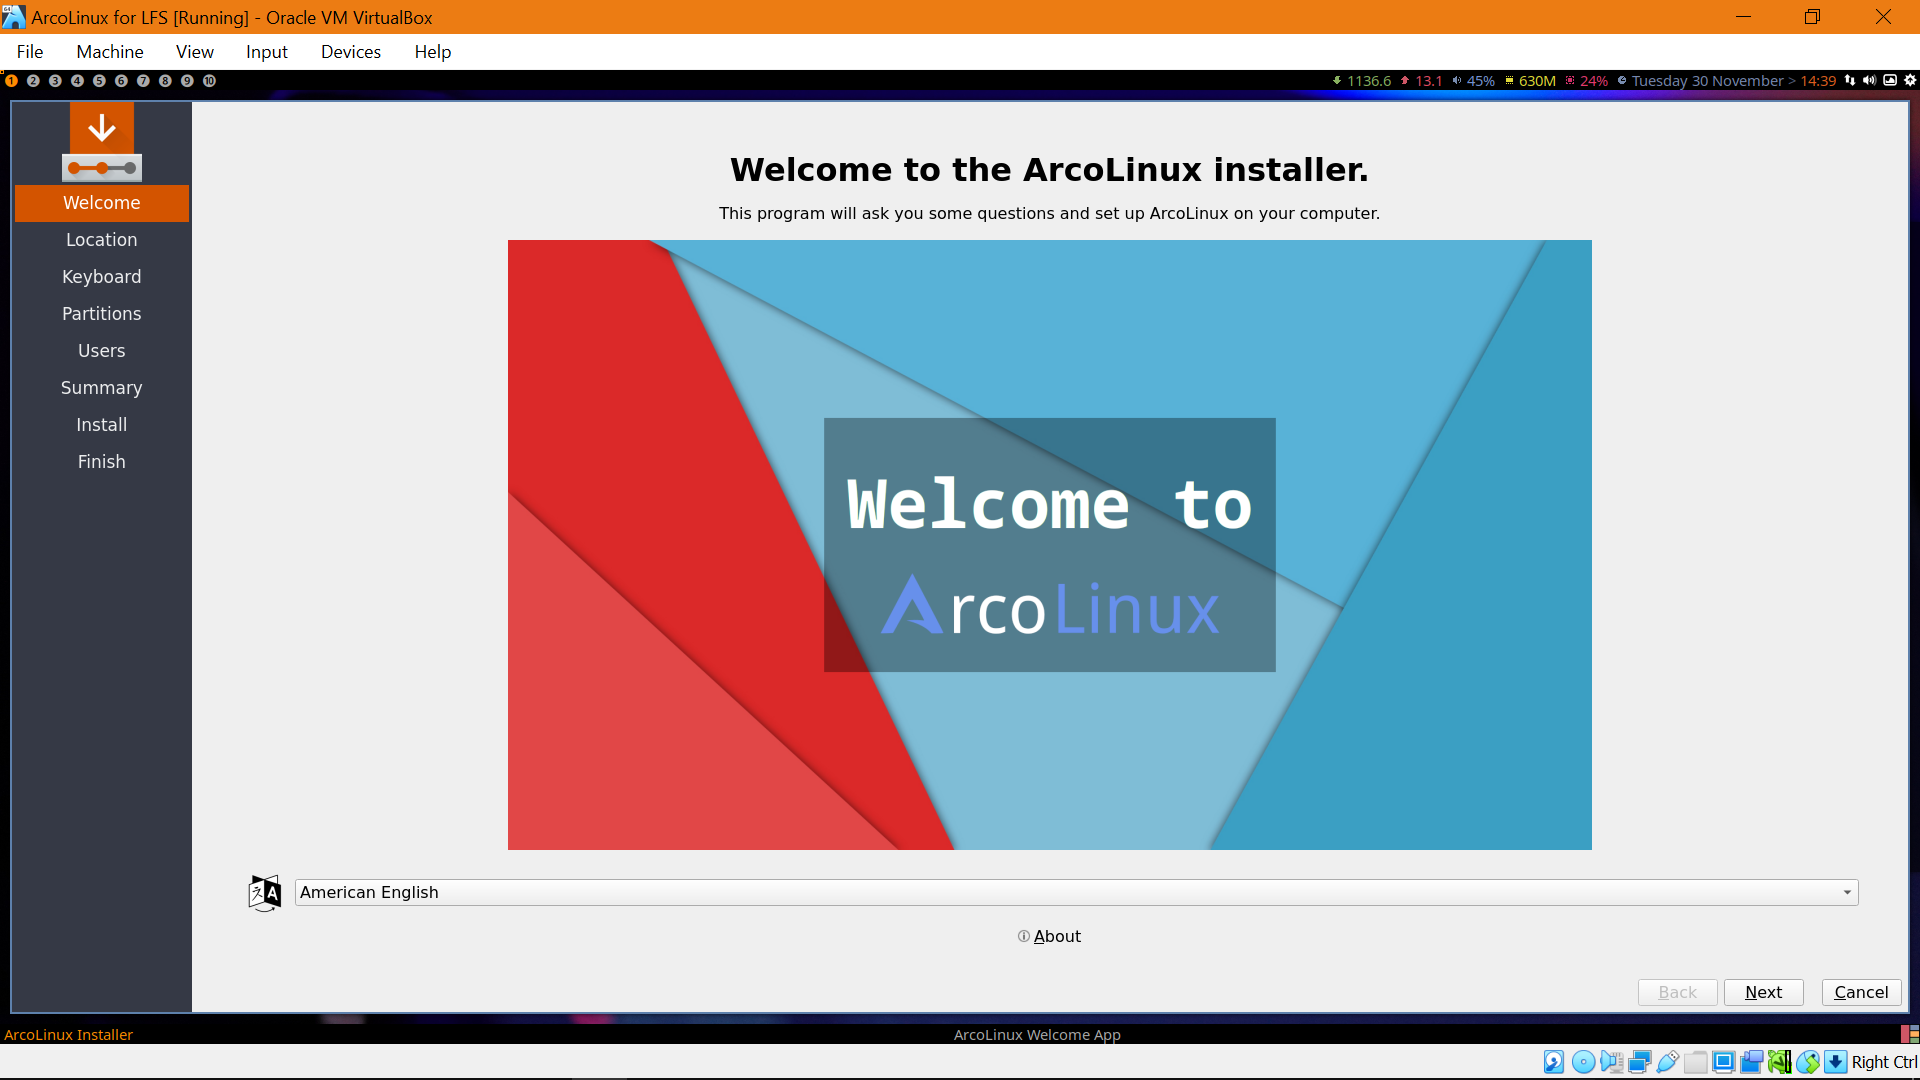The image size is (1920, 1080).
Task: Switch to workspace 2 in top bar
Action: point(33,81)
